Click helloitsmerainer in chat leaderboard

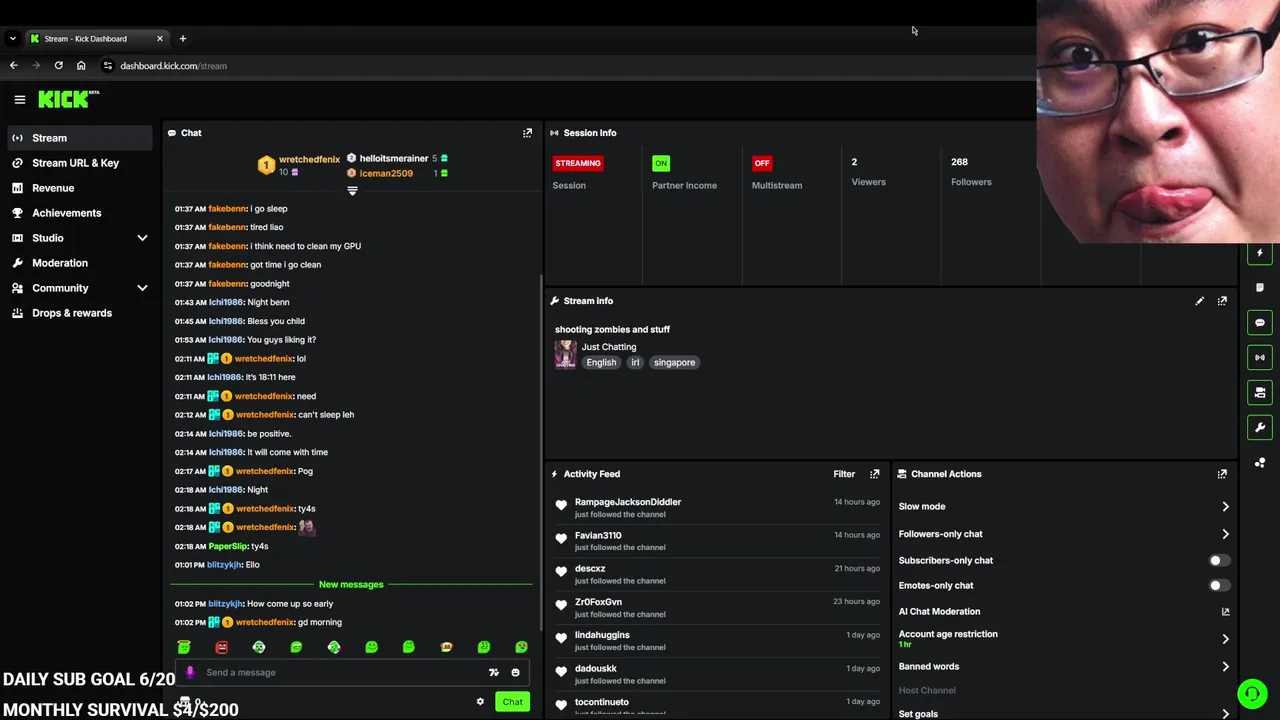[x=394, y=158]
